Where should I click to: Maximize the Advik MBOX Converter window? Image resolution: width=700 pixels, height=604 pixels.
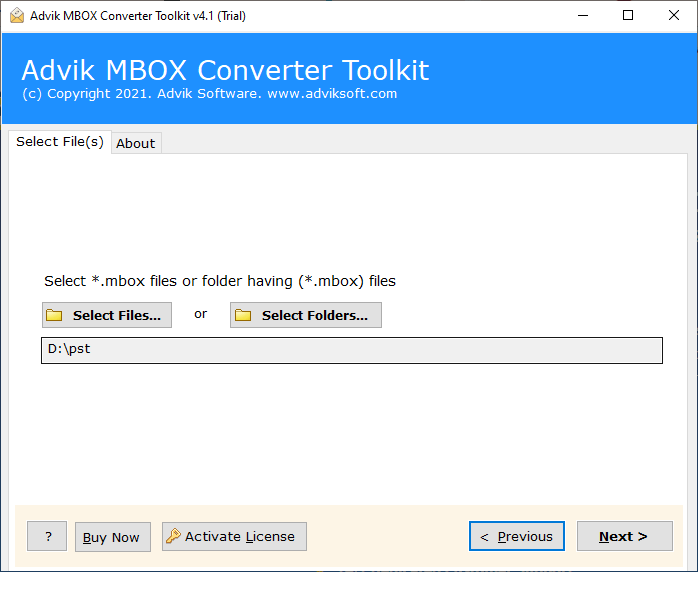pos(628,16)
